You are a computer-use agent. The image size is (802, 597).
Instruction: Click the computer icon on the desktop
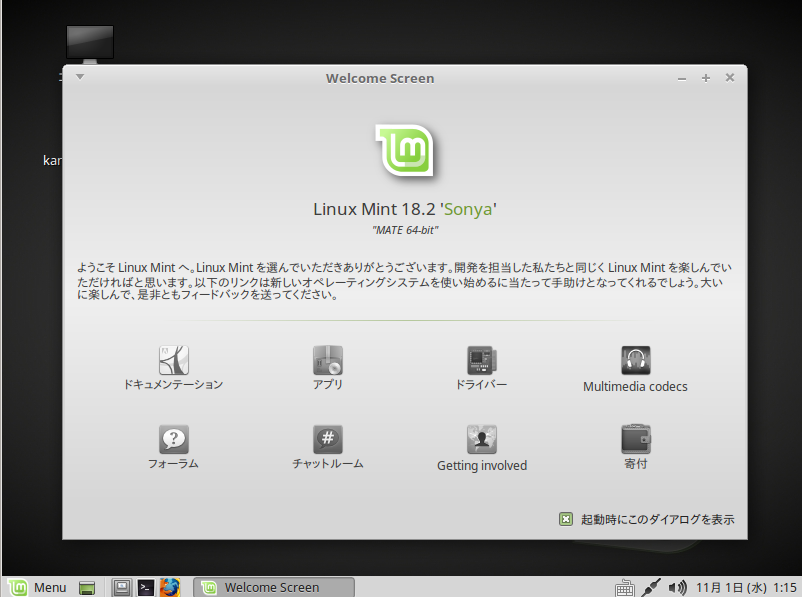[x=90, y=43]
